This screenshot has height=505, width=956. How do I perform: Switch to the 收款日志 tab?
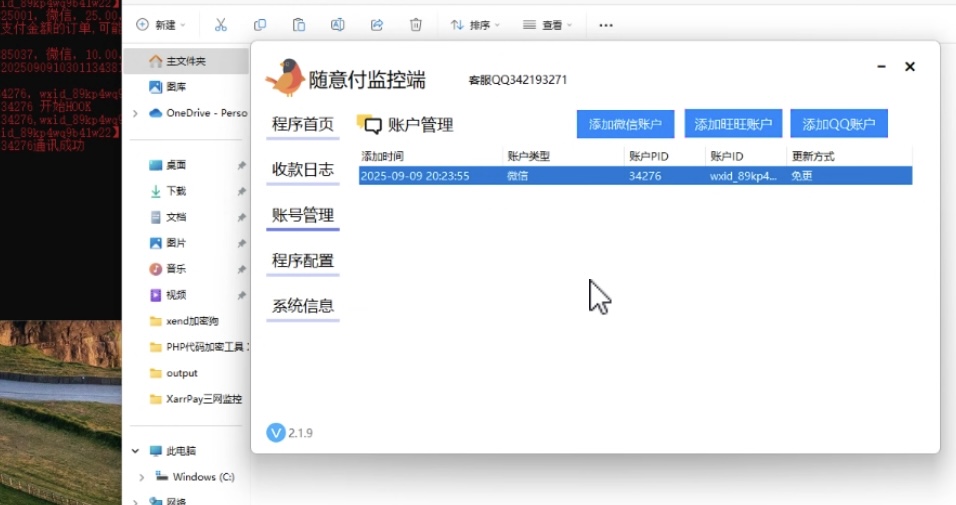pyautogui.click(x=302, y=170)
